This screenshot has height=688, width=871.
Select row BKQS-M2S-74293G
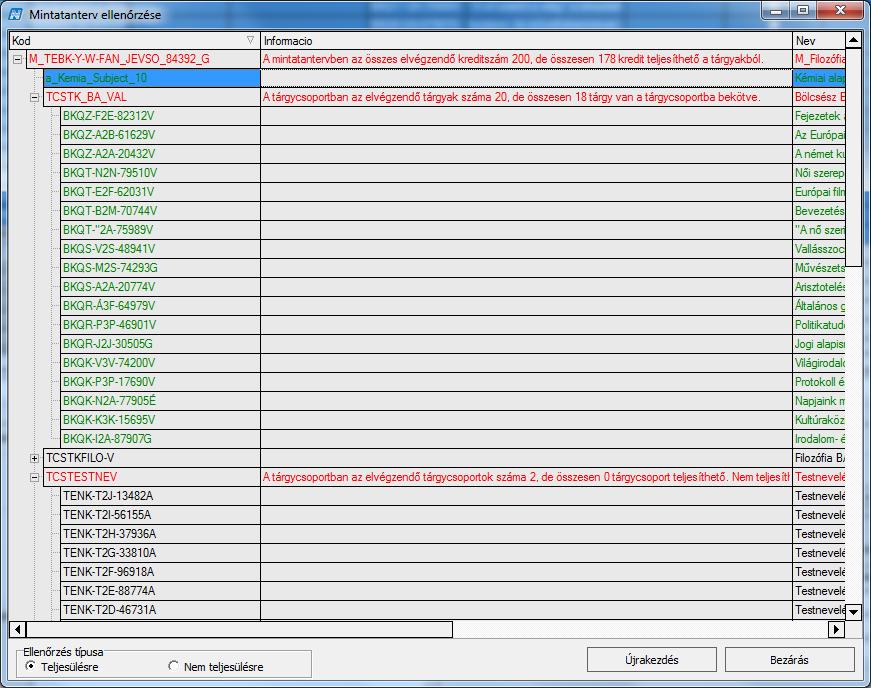tap(160, 268)
